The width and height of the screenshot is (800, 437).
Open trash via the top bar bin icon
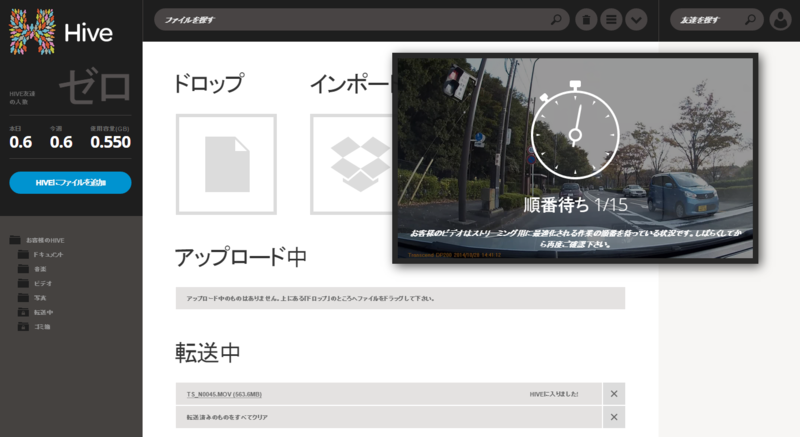click(586, 20)
